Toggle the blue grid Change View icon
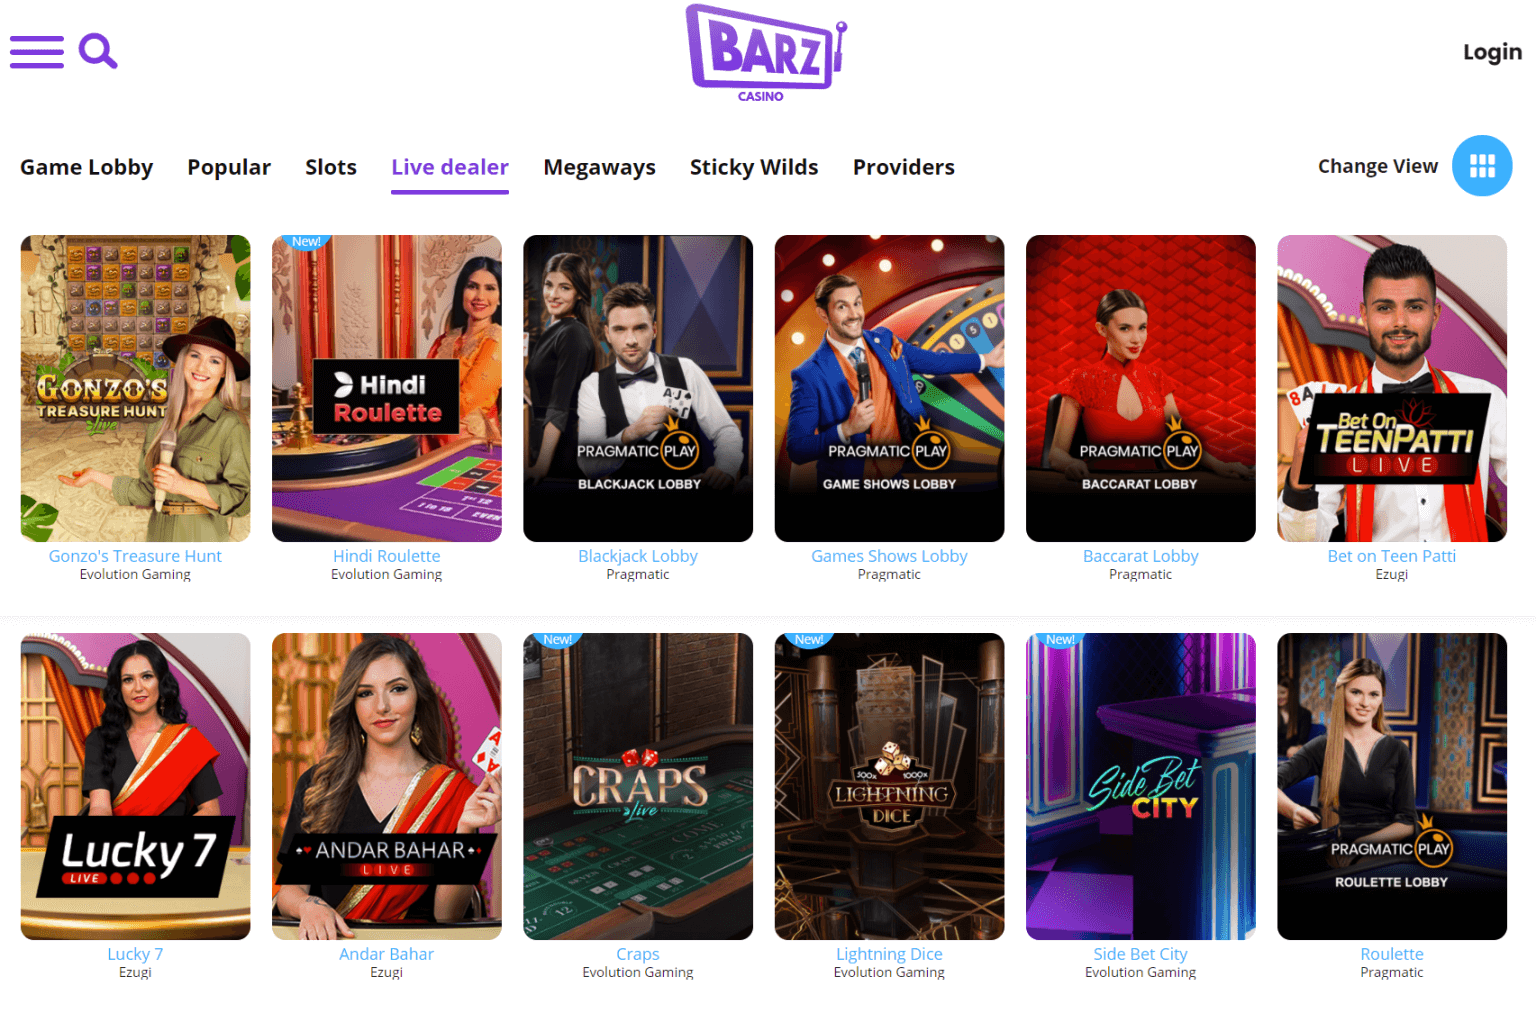 pos(1482,166)
